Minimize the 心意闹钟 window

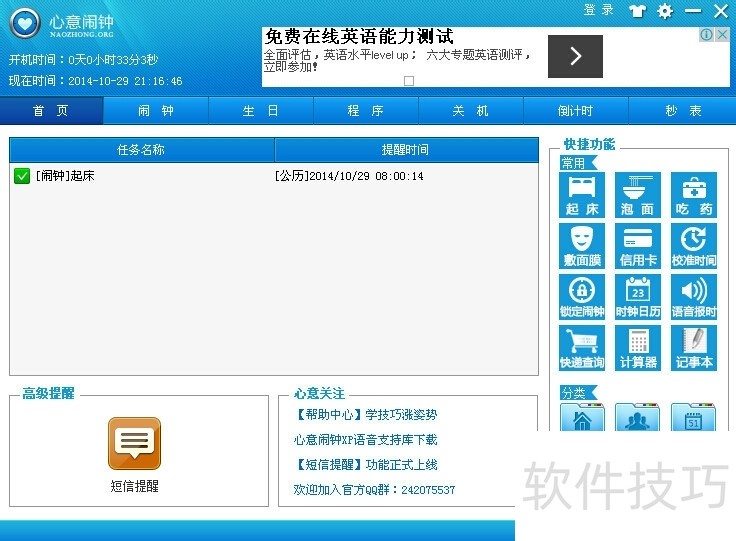click(693, 11)
